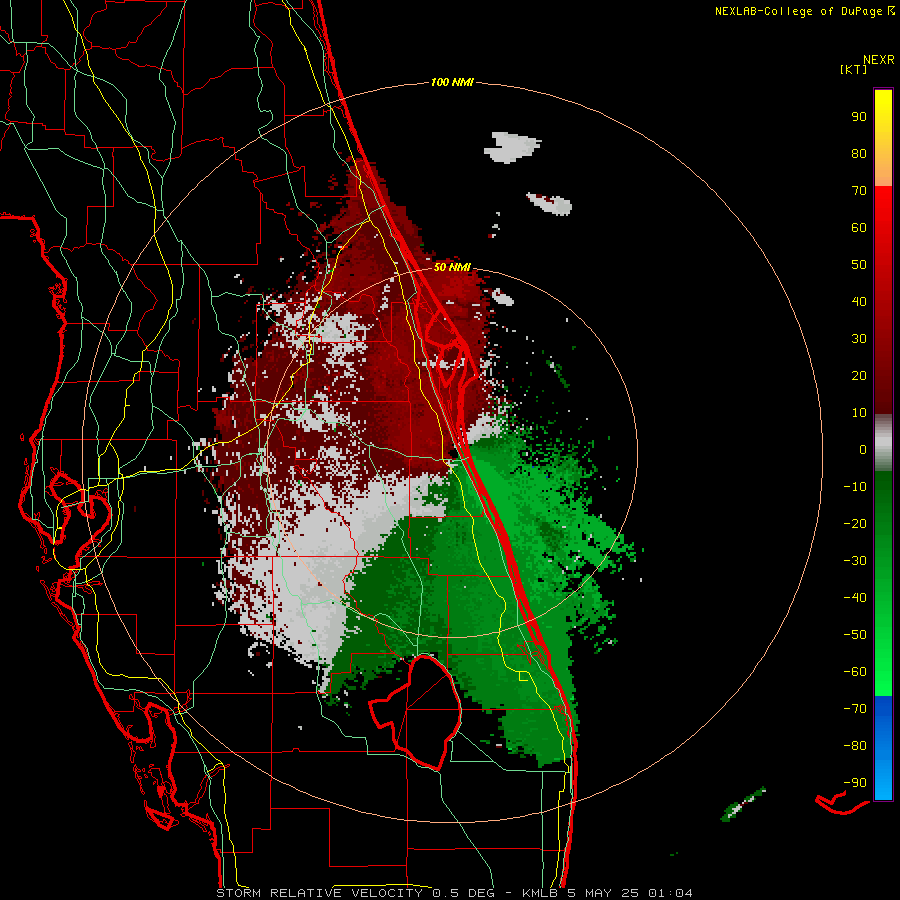Click the -80 value on velocity scale
Screen dimensions: 900x900
855,746
